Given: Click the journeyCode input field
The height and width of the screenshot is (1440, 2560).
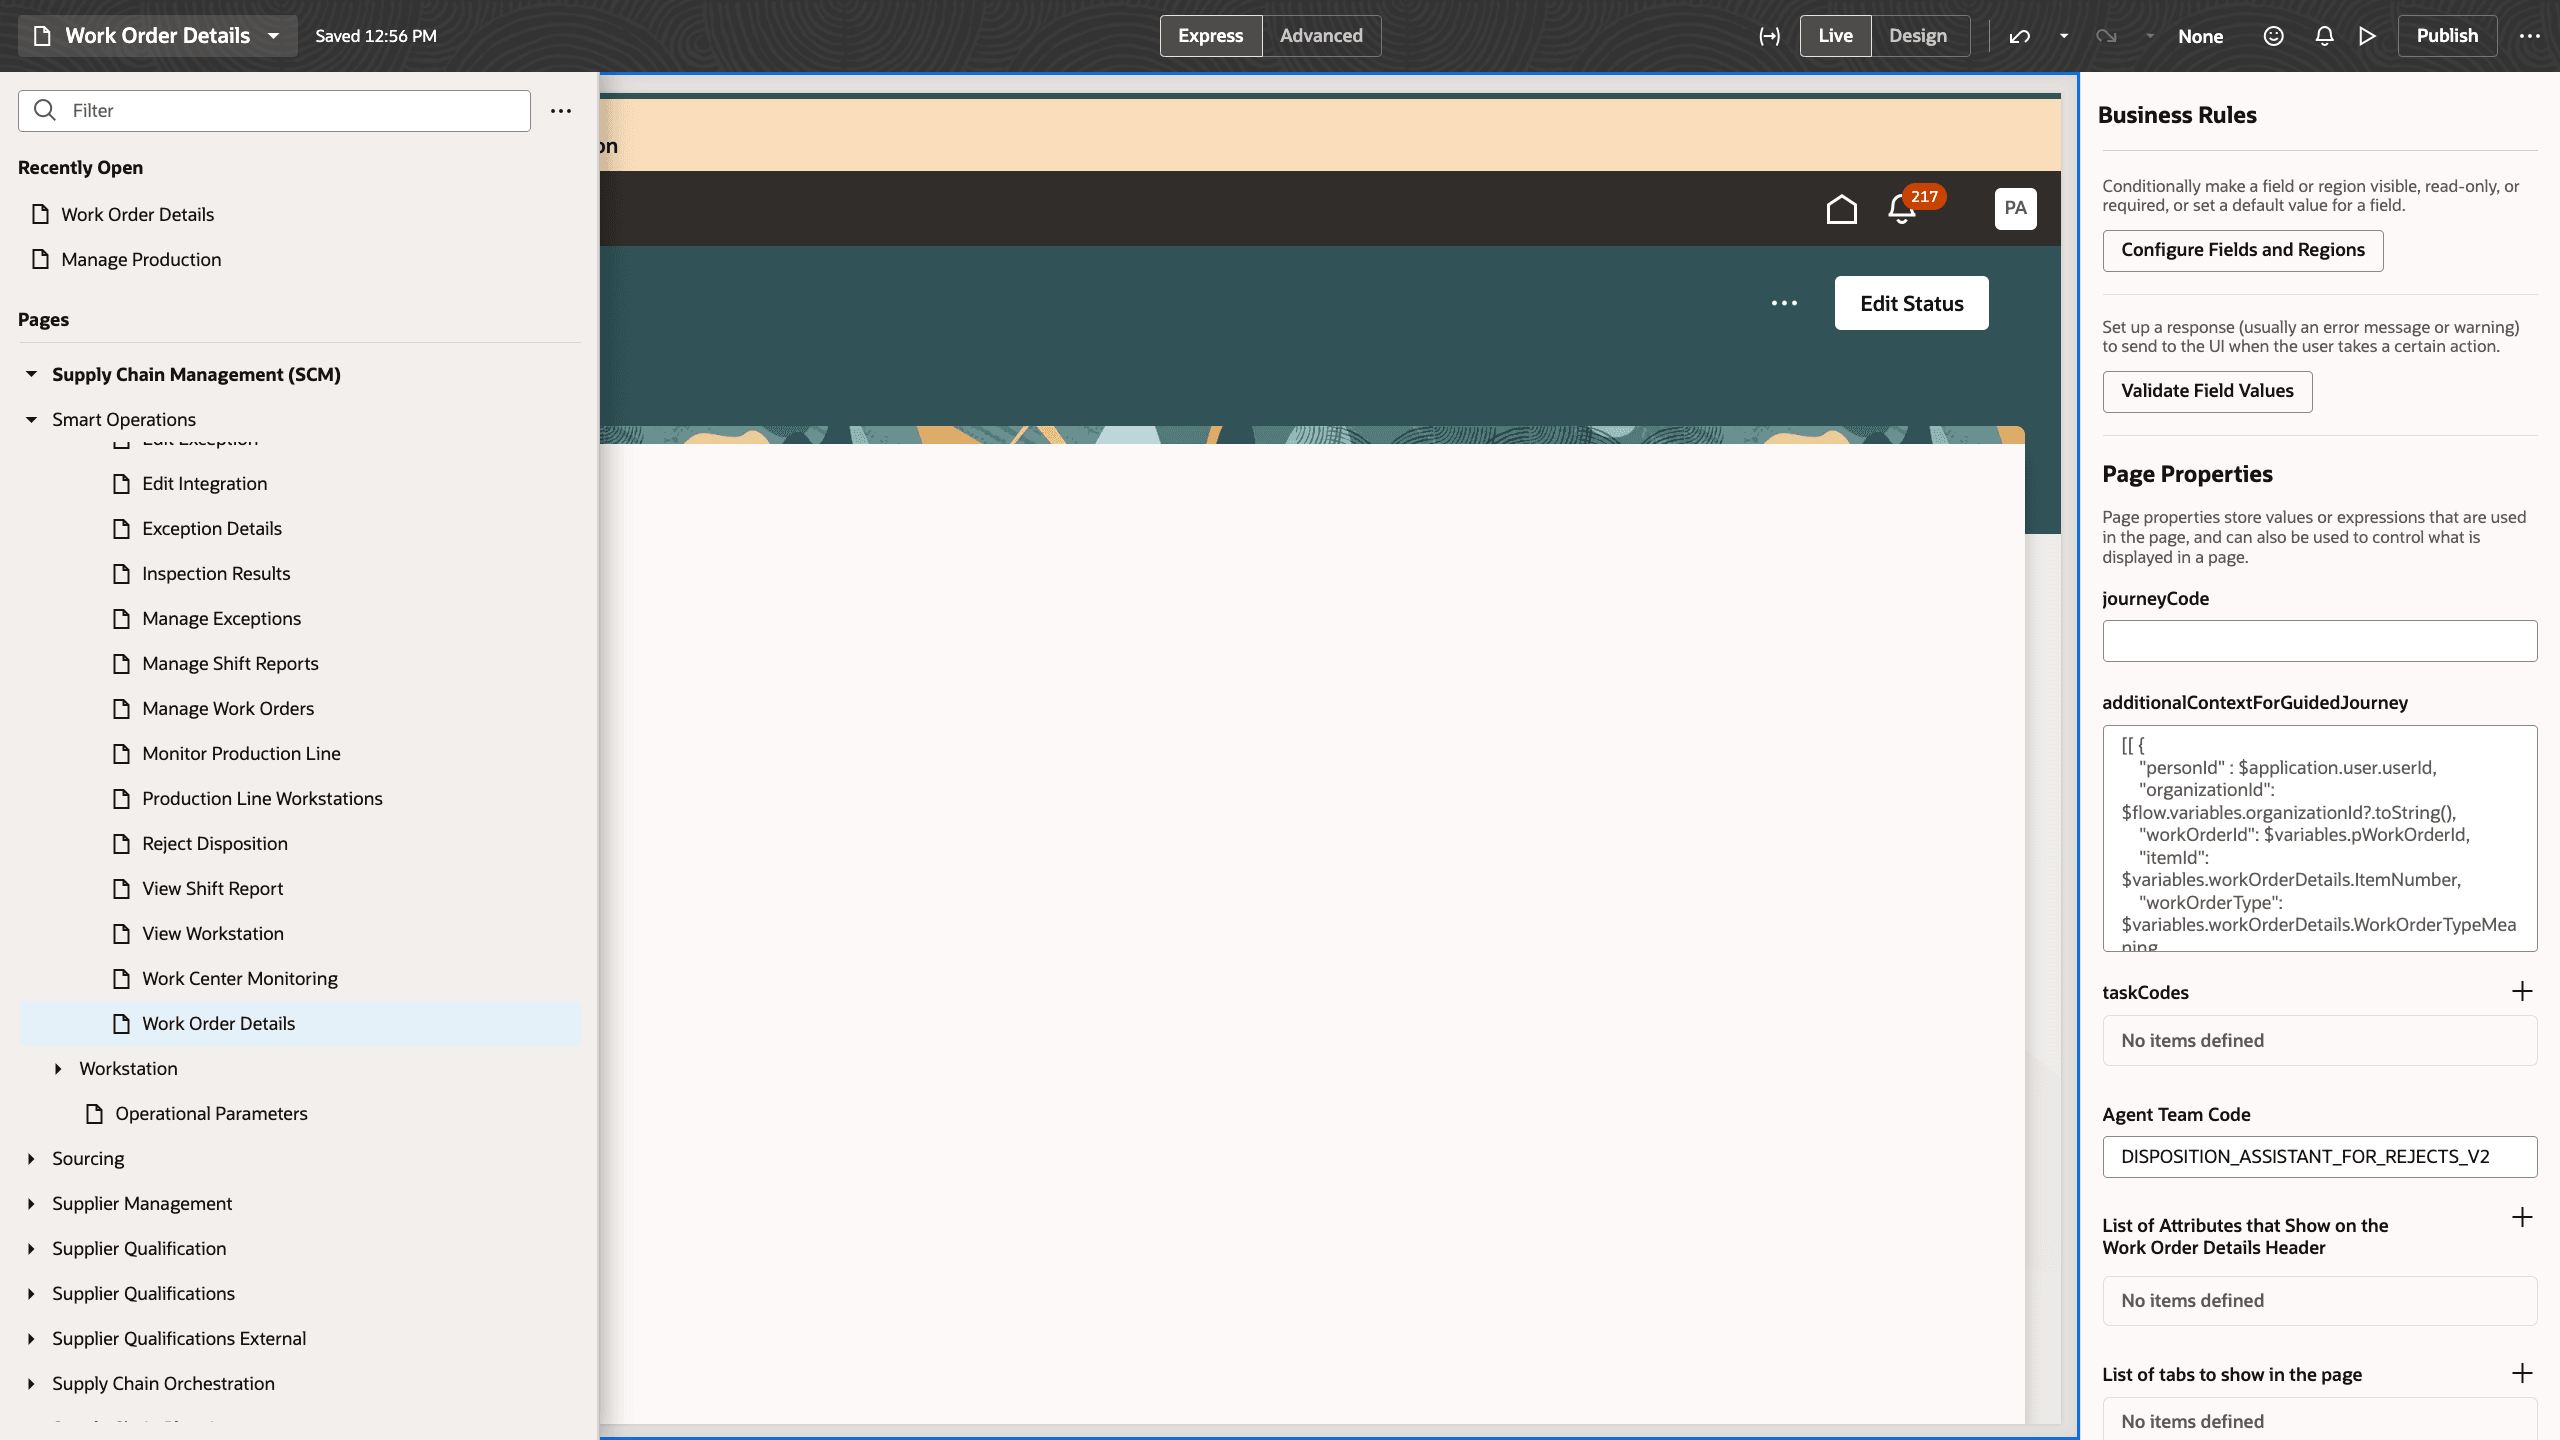Looking at the screenshot, I should coord(2320,640).
